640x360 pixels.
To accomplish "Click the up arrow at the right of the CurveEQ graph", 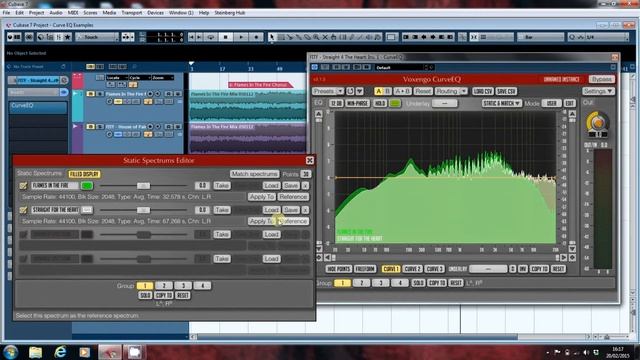I will click(x=572, y=114).
